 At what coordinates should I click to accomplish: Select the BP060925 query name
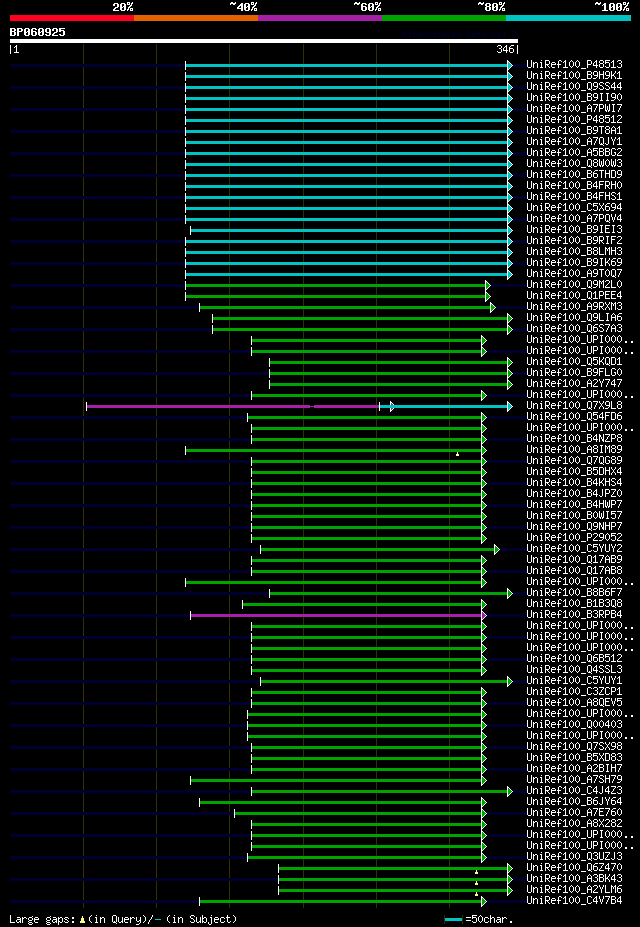[37, 32]
